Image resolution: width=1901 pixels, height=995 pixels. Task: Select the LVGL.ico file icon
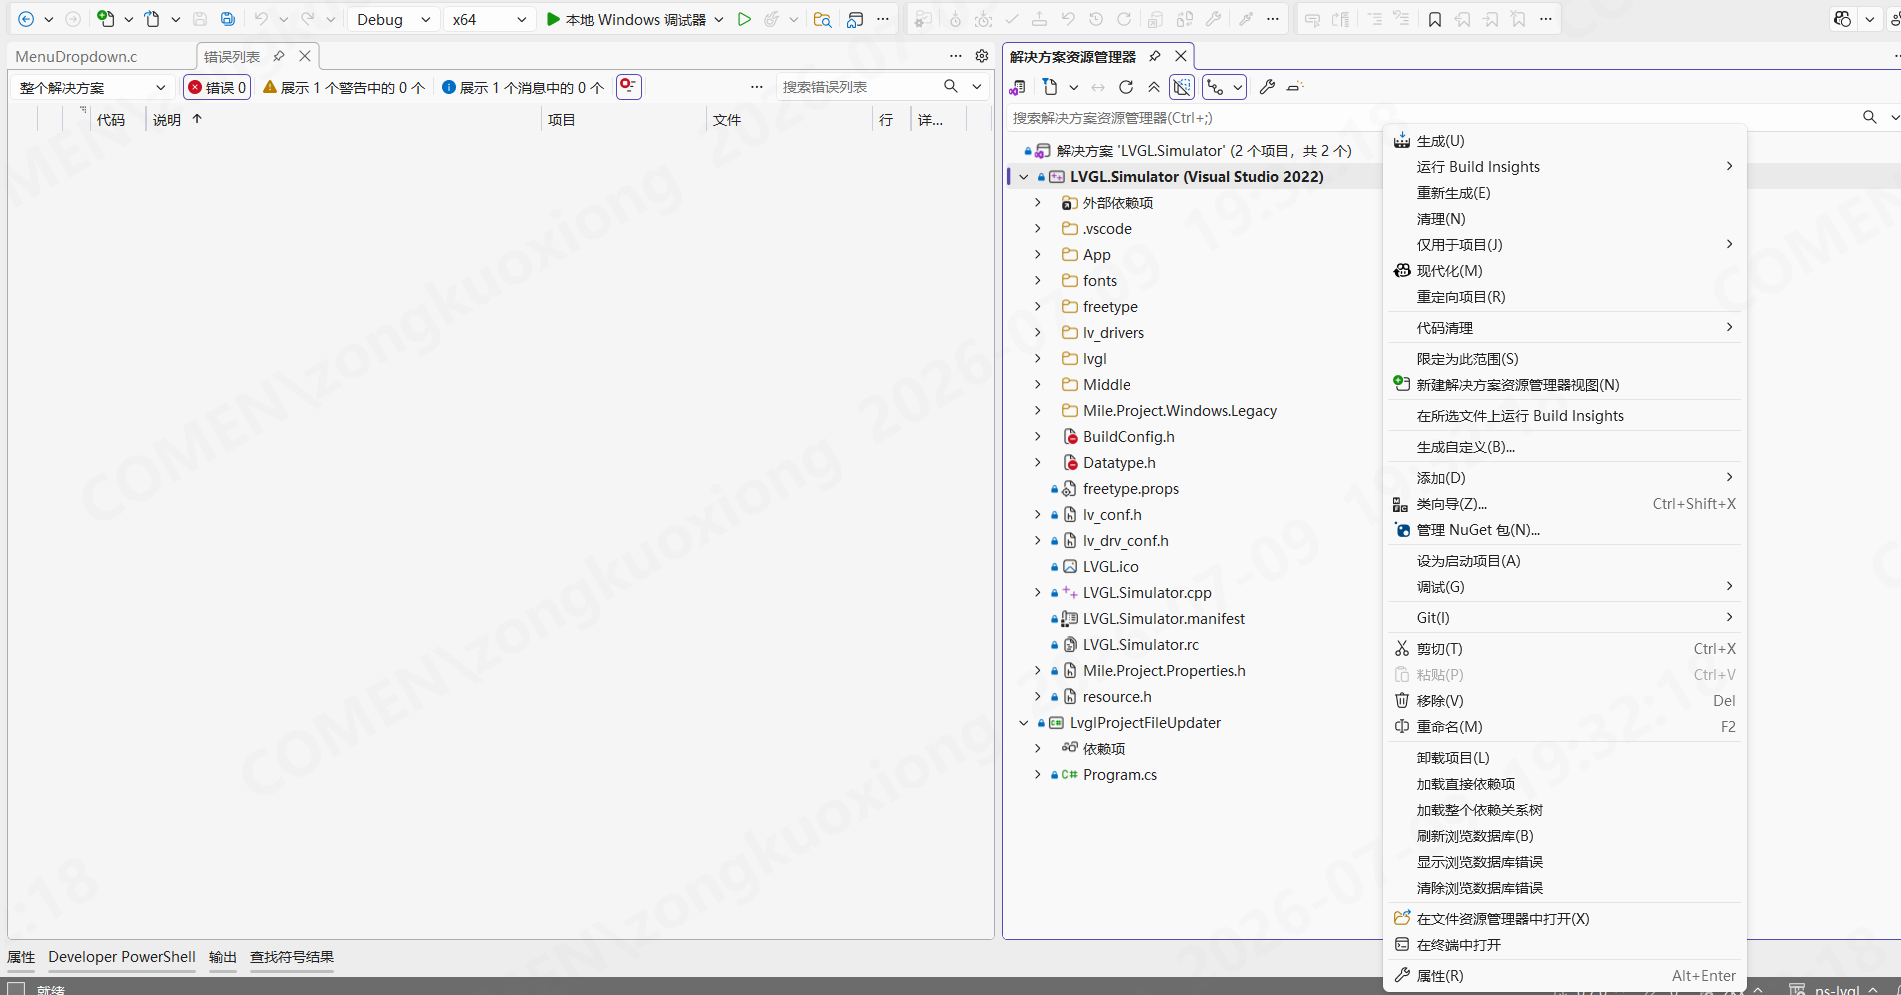[1070, 567]
